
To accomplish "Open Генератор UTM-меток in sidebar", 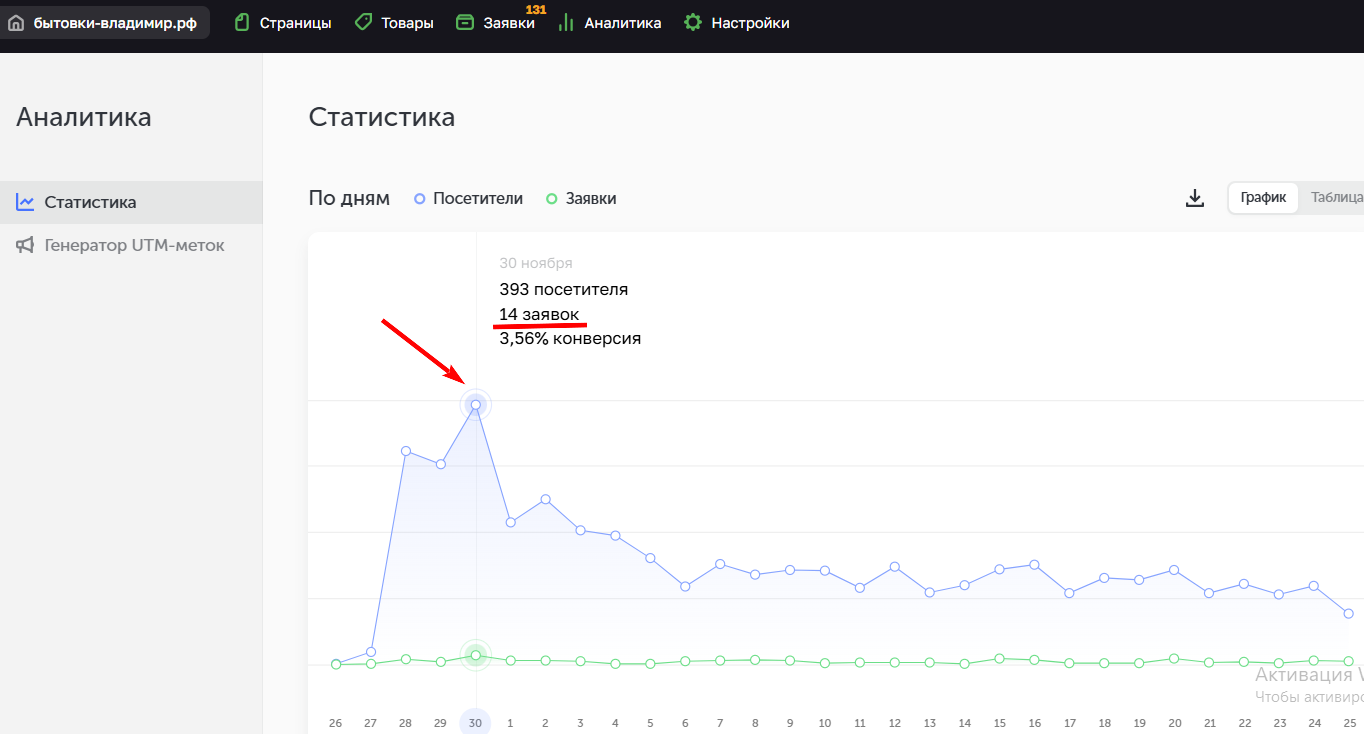I will (x=134, y=245).
